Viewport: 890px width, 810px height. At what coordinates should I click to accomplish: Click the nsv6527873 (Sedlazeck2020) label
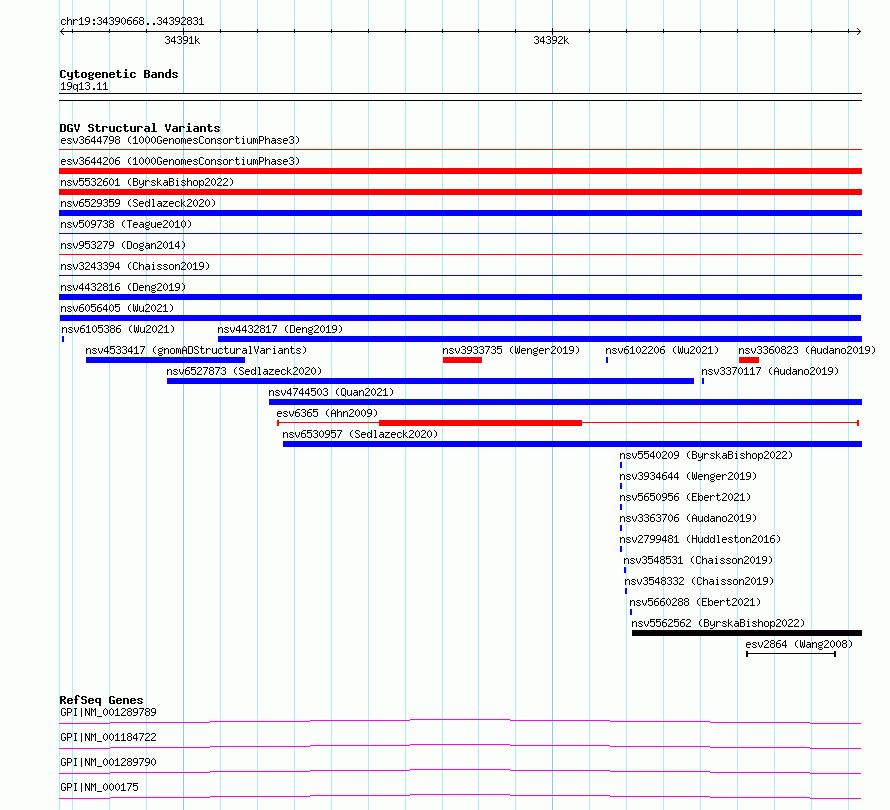pos(244,371)
